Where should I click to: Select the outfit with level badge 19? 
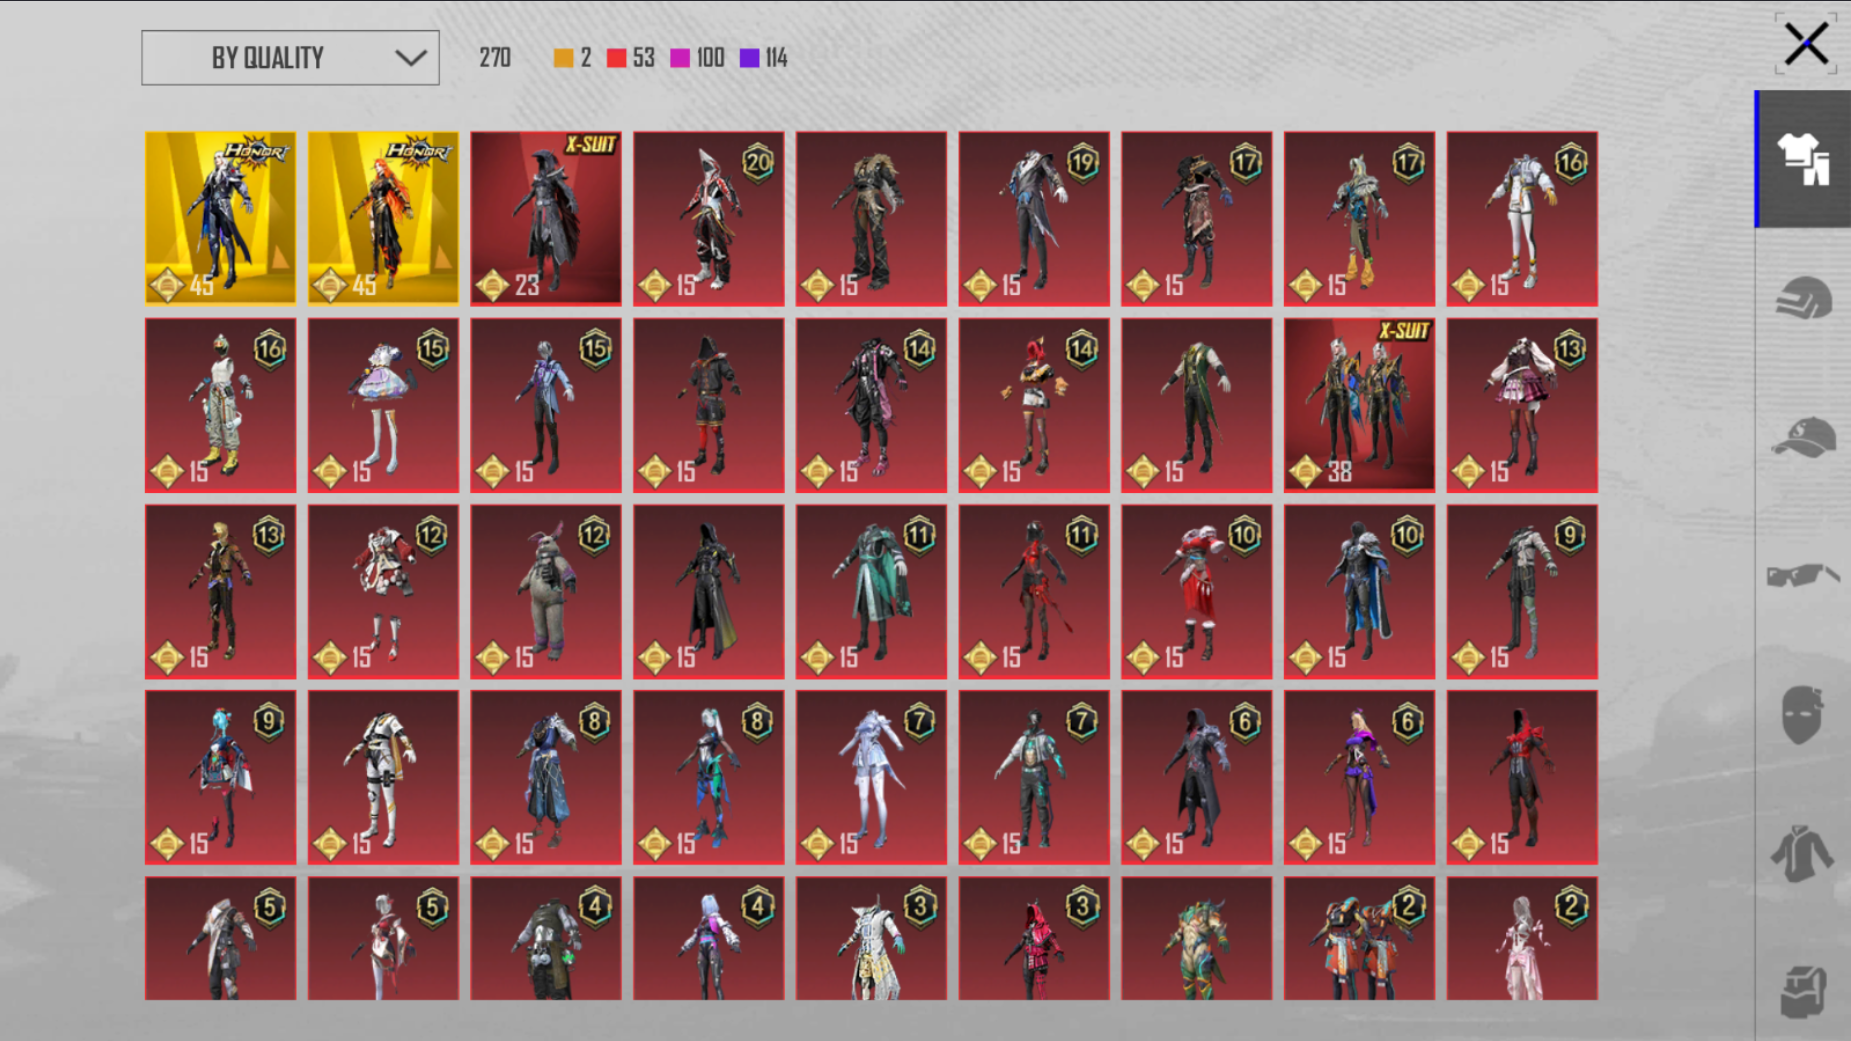tap(1034, 218)
